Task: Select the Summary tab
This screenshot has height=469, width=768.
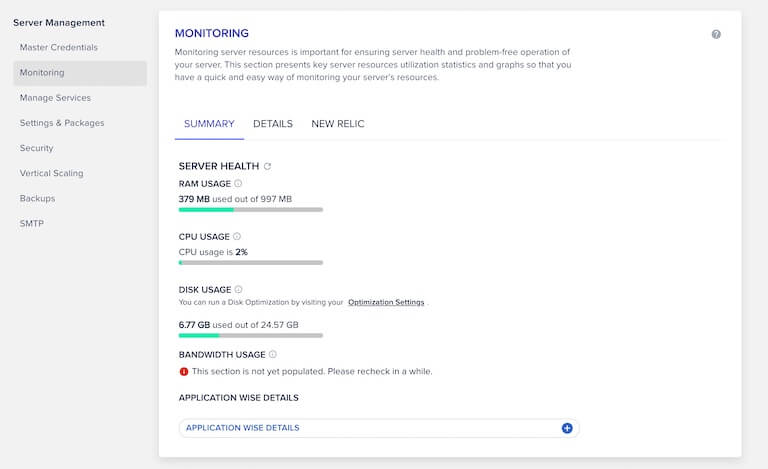Action: click(209, 124)
